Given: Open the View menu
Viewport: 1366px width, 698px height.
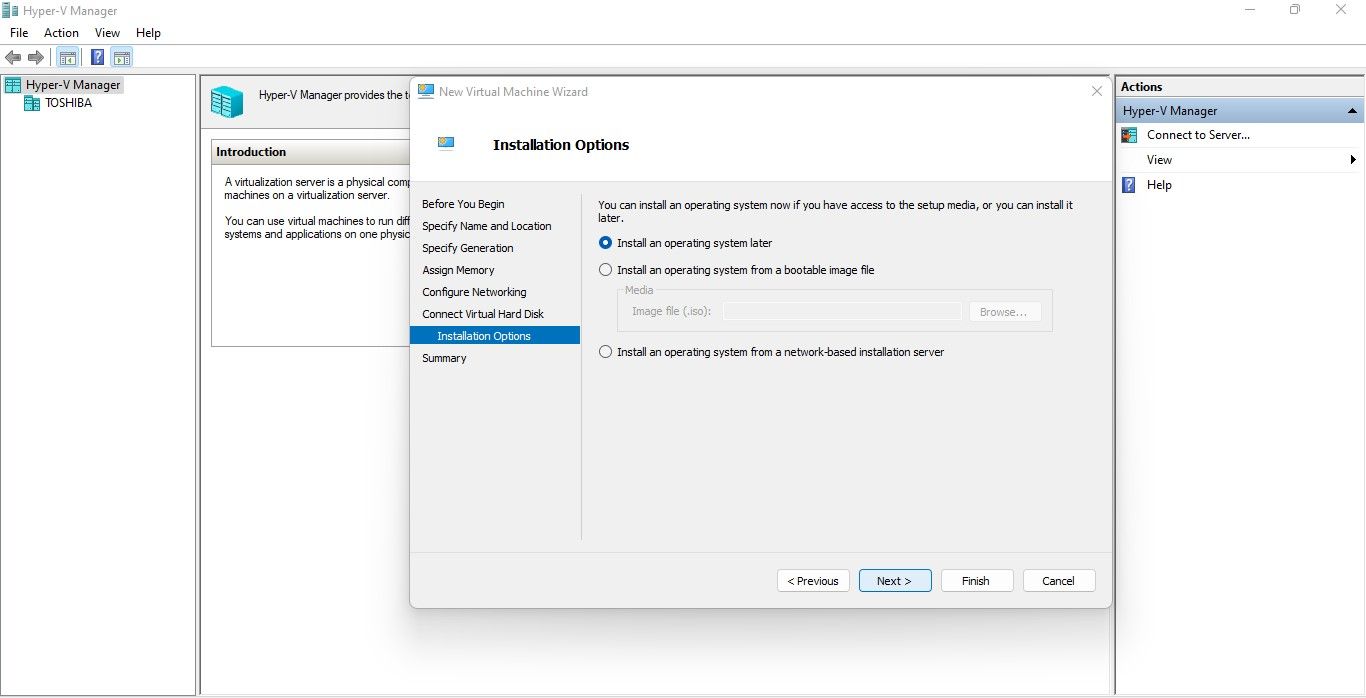Looking at the screenshot, I should (107, 33).
